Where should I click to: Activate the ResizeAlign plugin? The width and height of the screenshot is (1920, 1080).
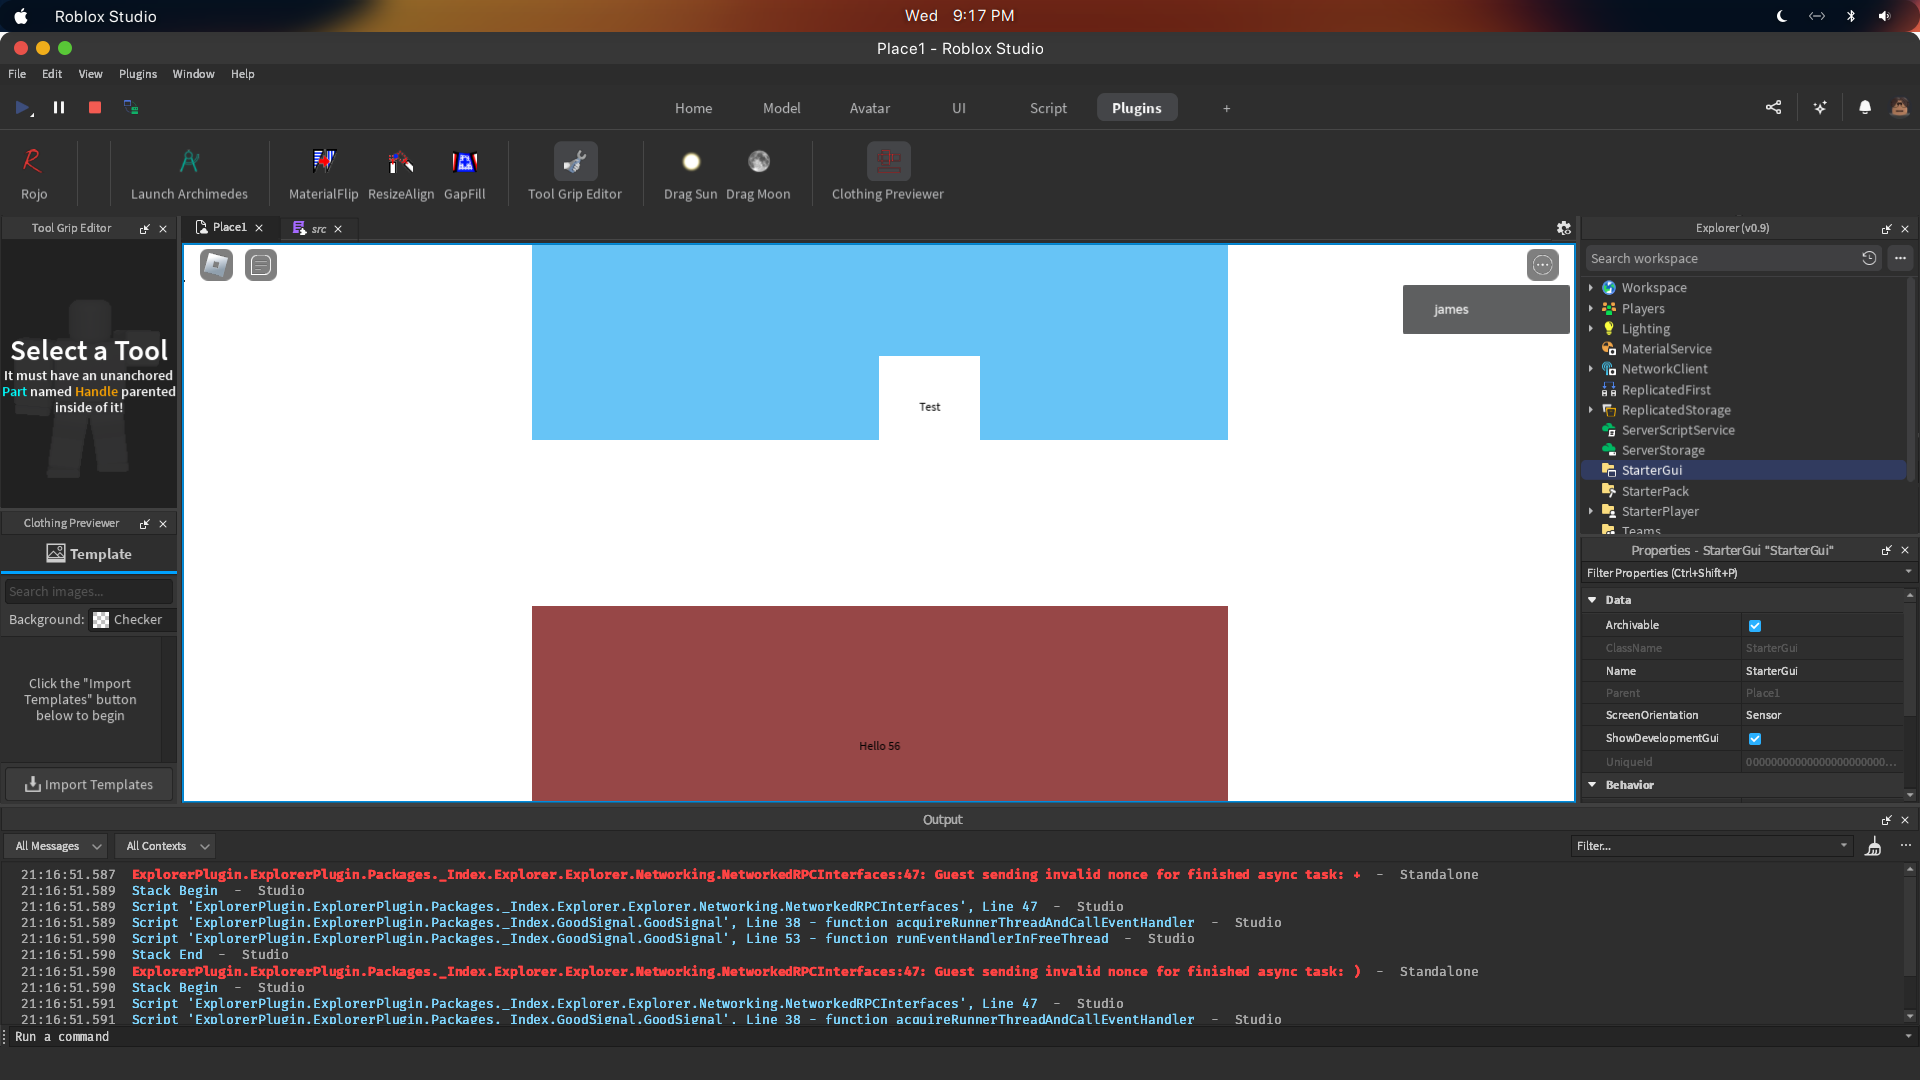(401, 172)
